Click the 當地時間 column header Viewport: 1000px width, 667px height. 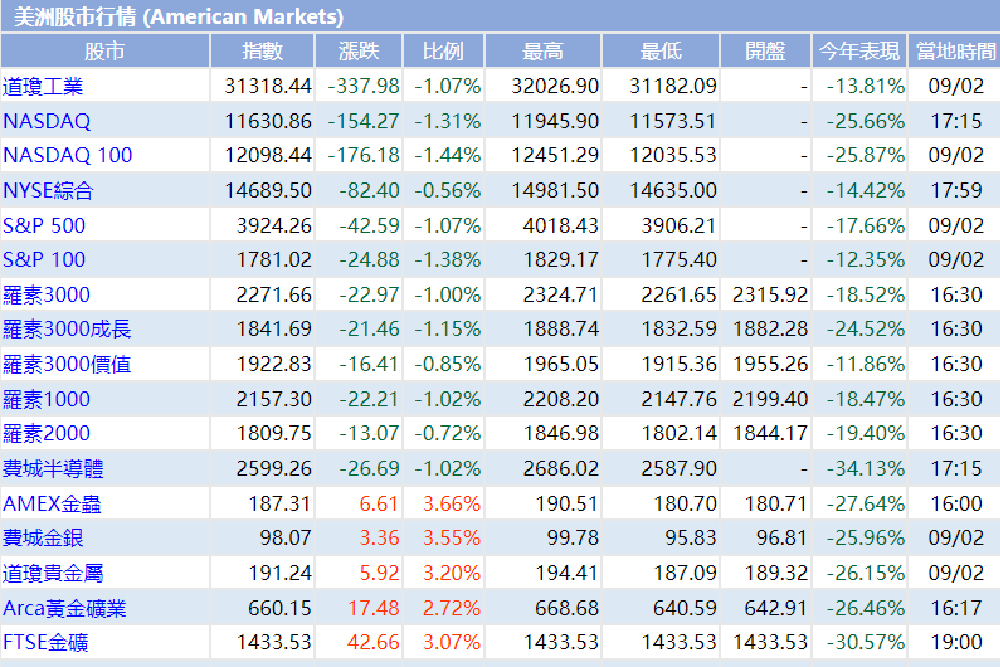pyautogui.click(x=955, y=51)
